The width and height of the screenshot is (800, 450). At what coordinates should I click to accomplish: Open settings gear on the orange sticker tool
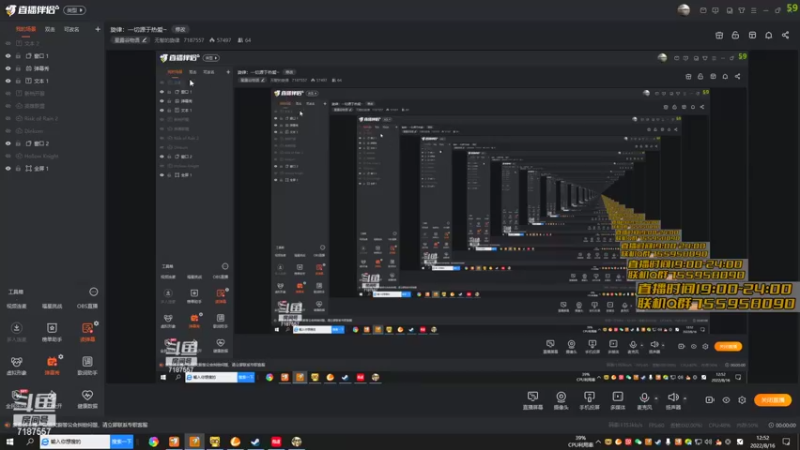[x=96, y=323]
